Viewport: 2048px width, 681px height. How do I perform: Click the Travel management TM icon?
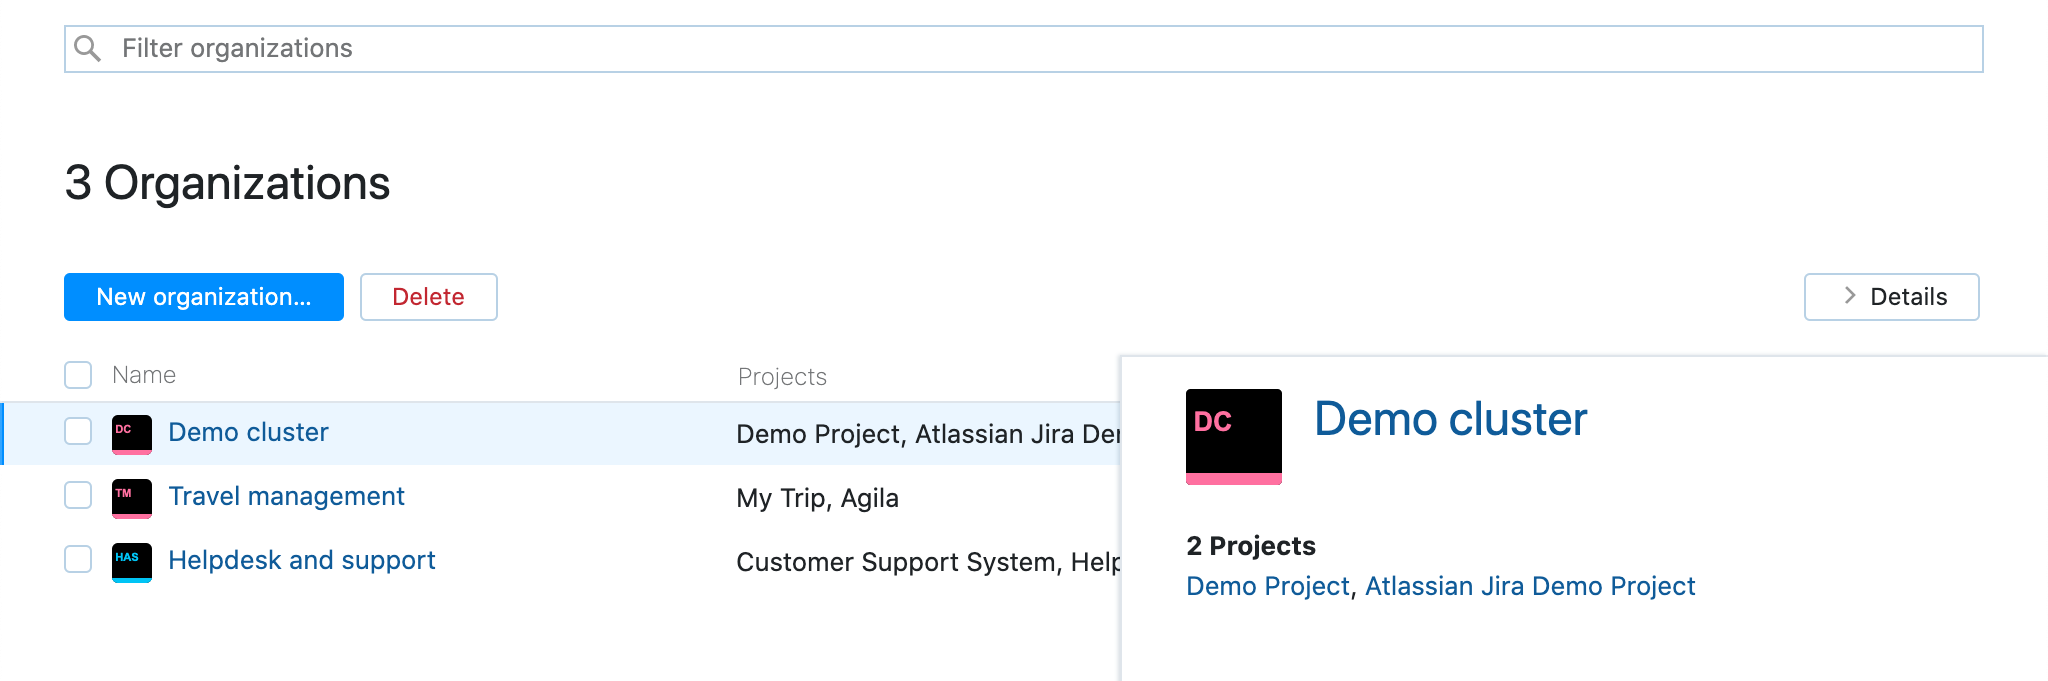click(x=131, y=498)
